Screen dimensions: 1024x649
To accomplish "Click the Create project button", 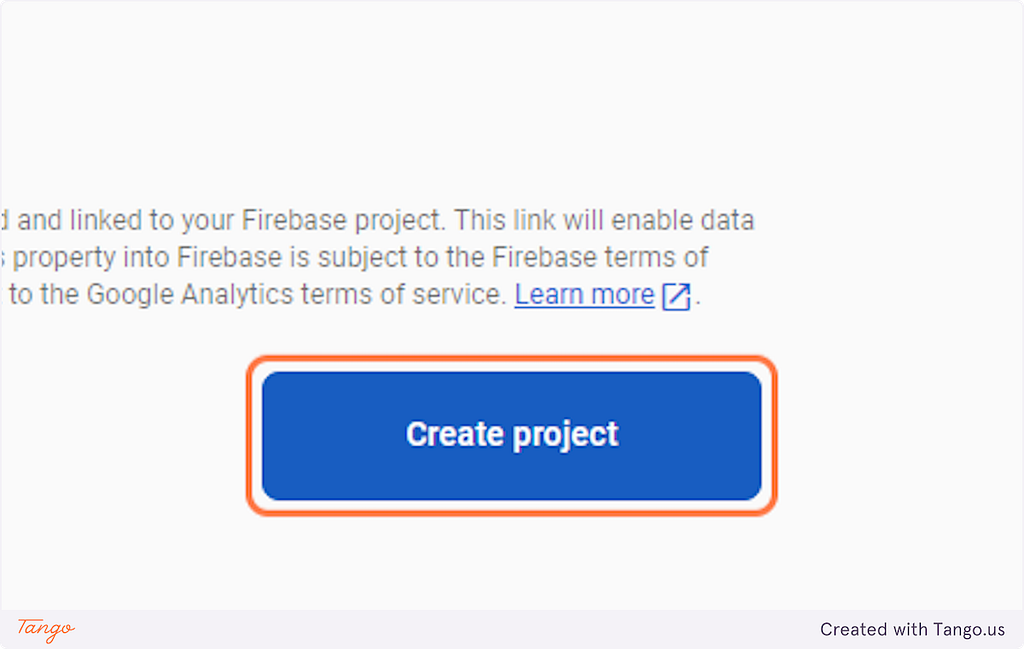I will tap(511, 435).
